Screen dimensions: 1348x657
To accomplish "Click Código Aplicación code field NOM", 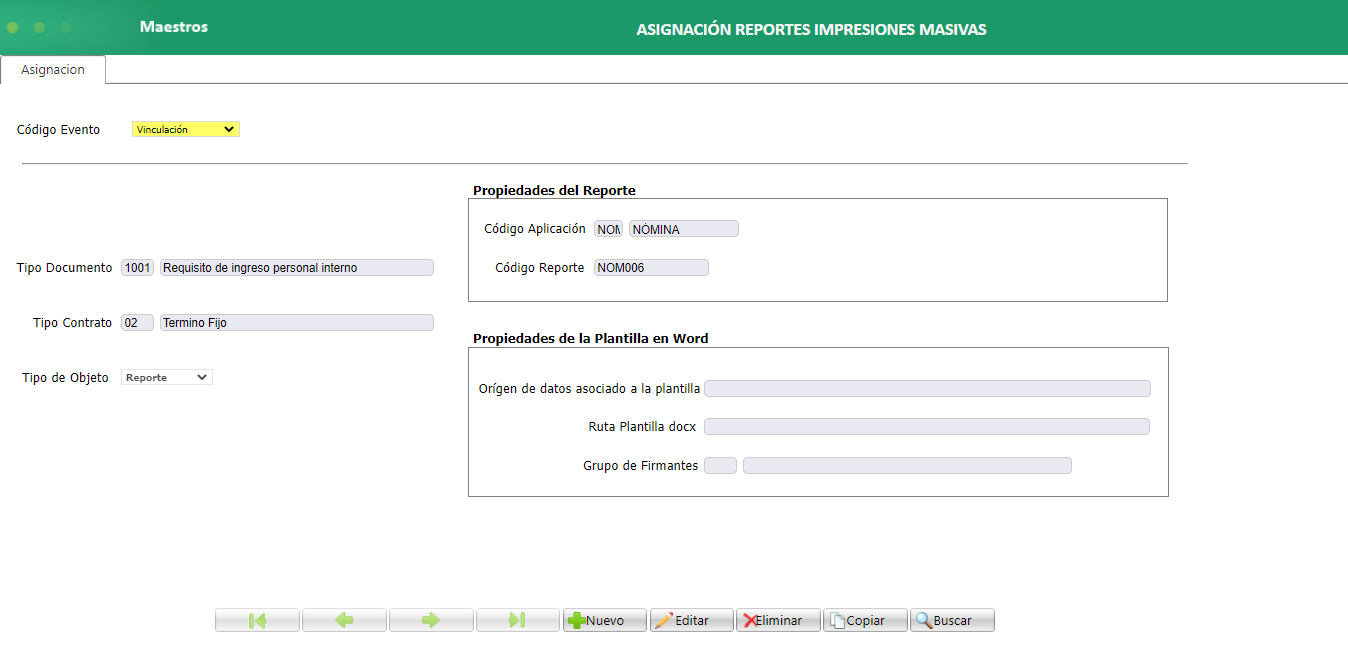I will pyautogui.click(x=608, y=229).
